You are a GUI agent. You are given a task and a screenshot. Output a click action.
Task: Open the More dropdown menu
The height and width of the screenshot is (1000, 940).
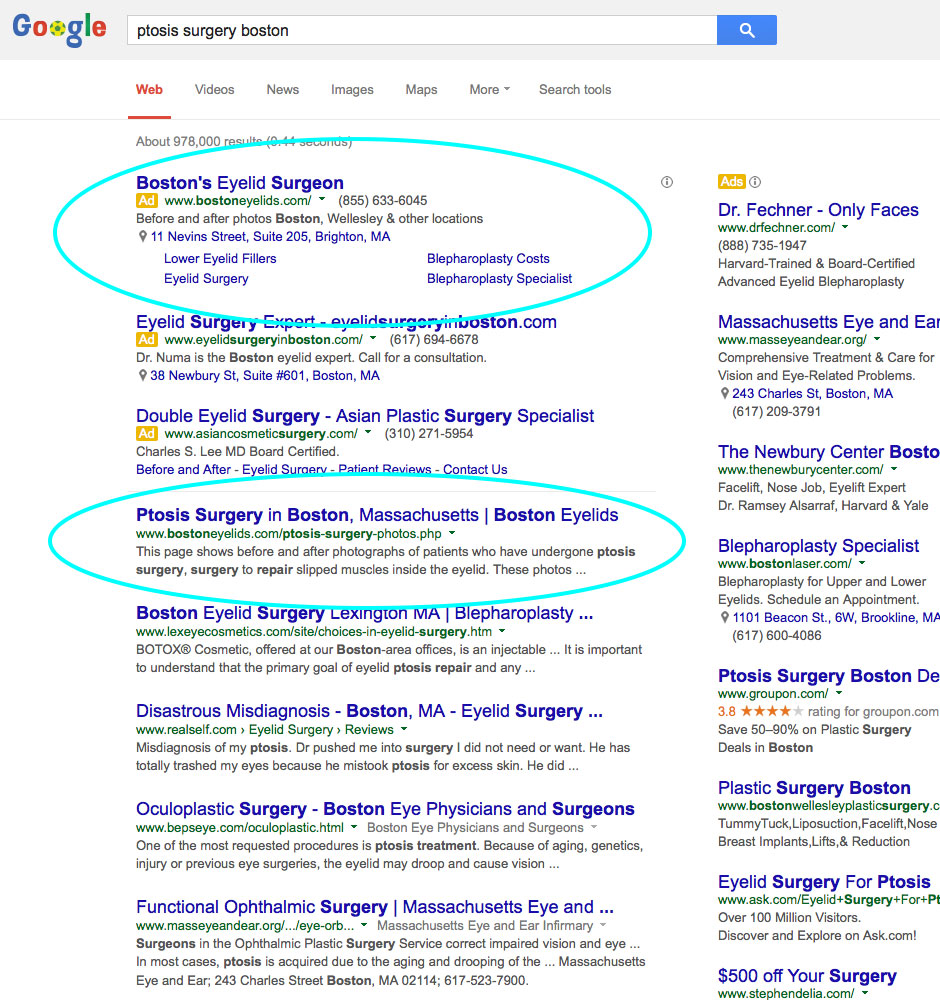pyautogui.click(x=489, y=90)
